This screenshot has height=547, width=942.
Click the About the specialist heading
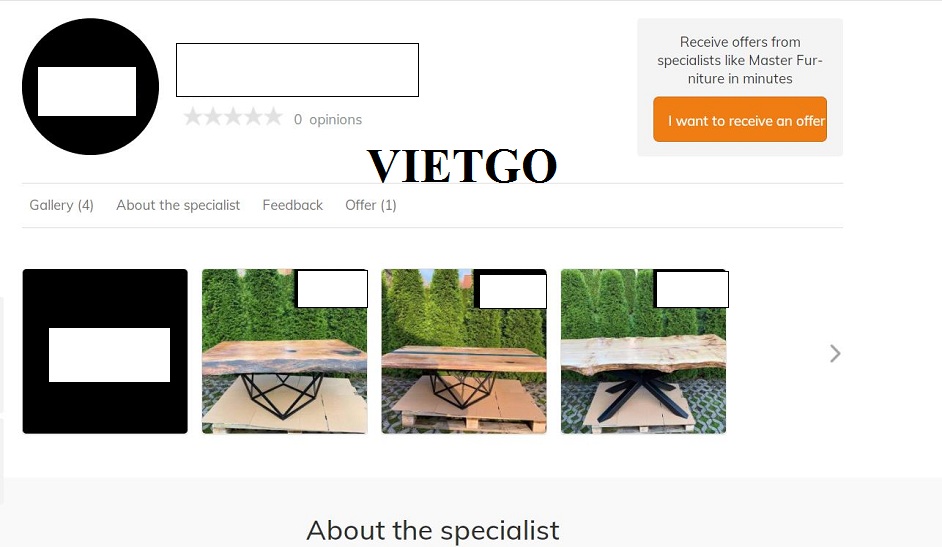433,531
